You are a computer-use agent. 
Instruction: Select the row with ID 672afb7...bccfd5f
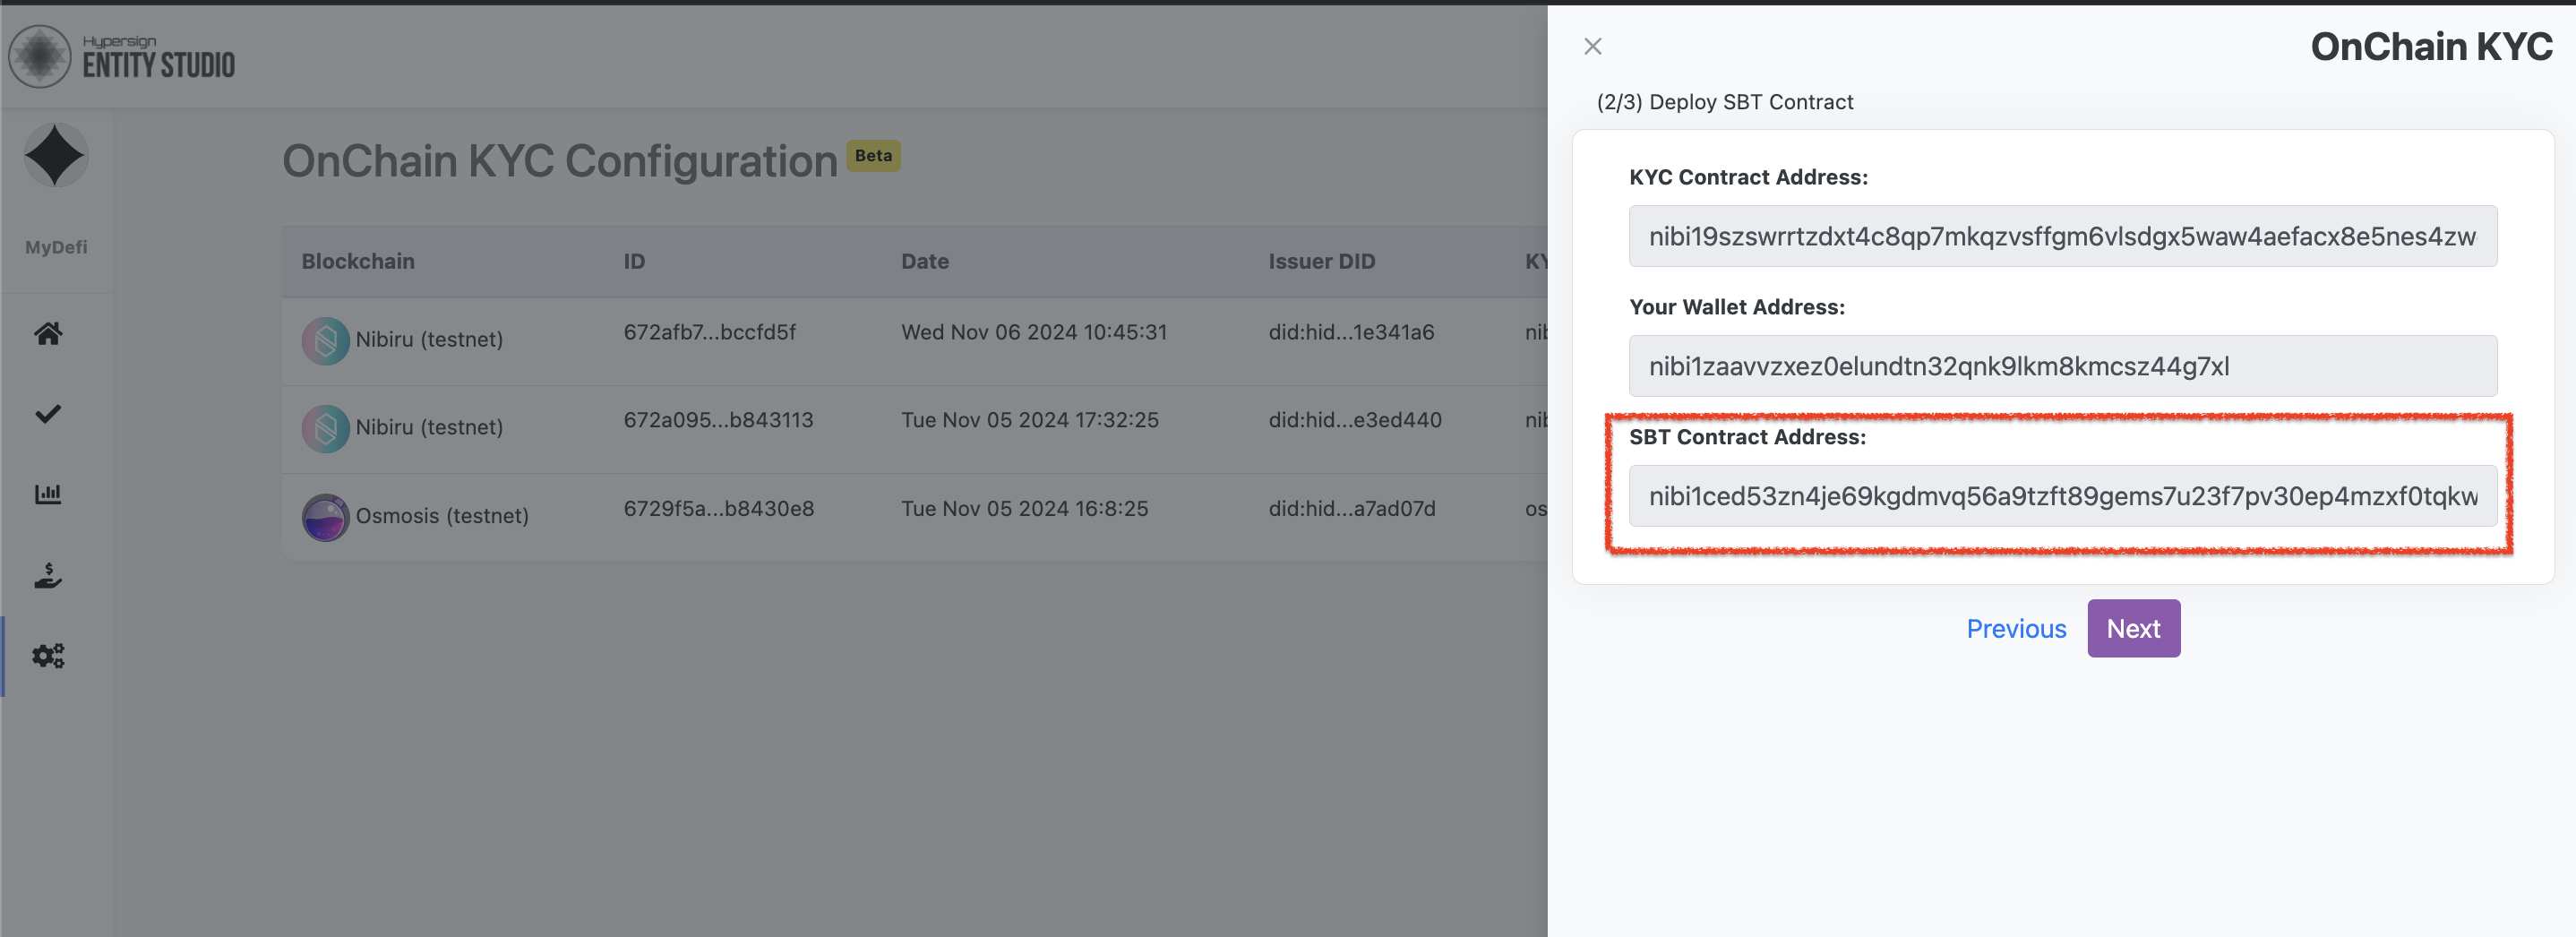click(710, 332)
